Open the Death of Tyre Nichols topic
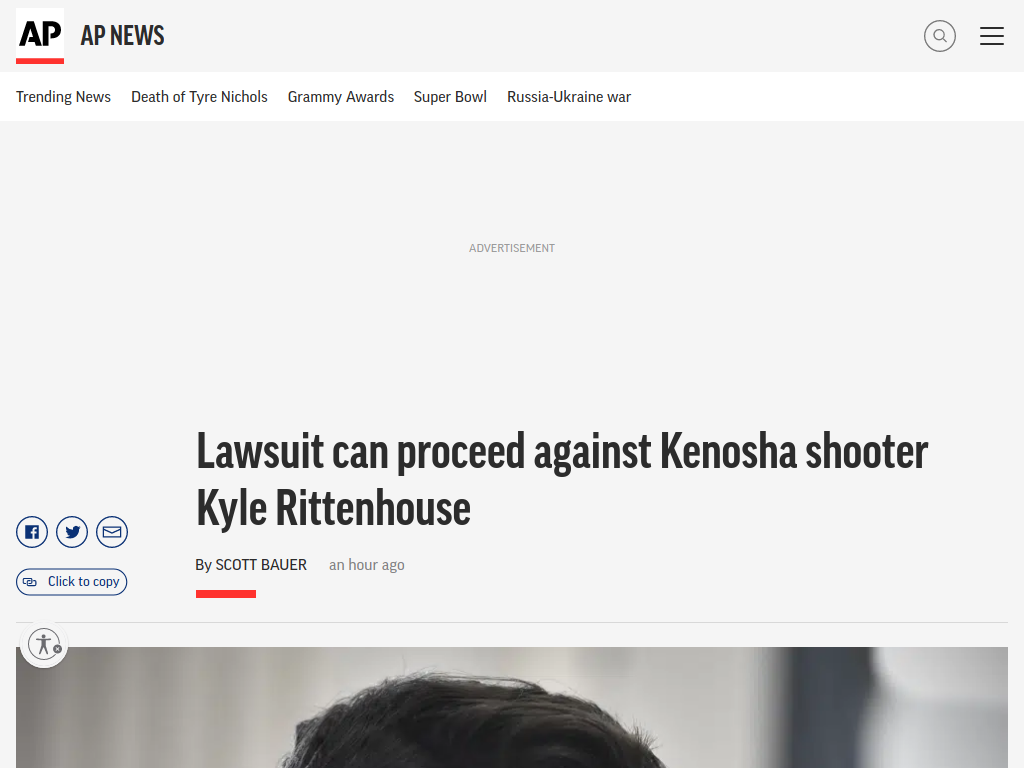Image resolution: width=1024 pixels, height=768 pixels. pos(199,97)
